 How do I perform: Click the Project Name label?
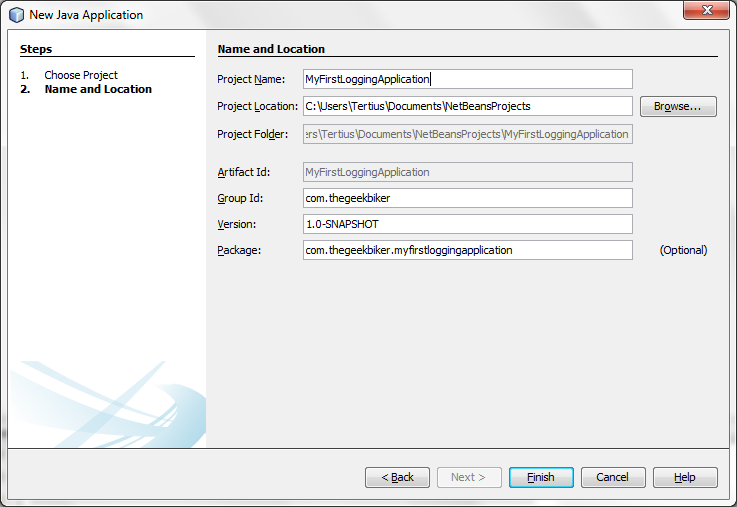251,79
